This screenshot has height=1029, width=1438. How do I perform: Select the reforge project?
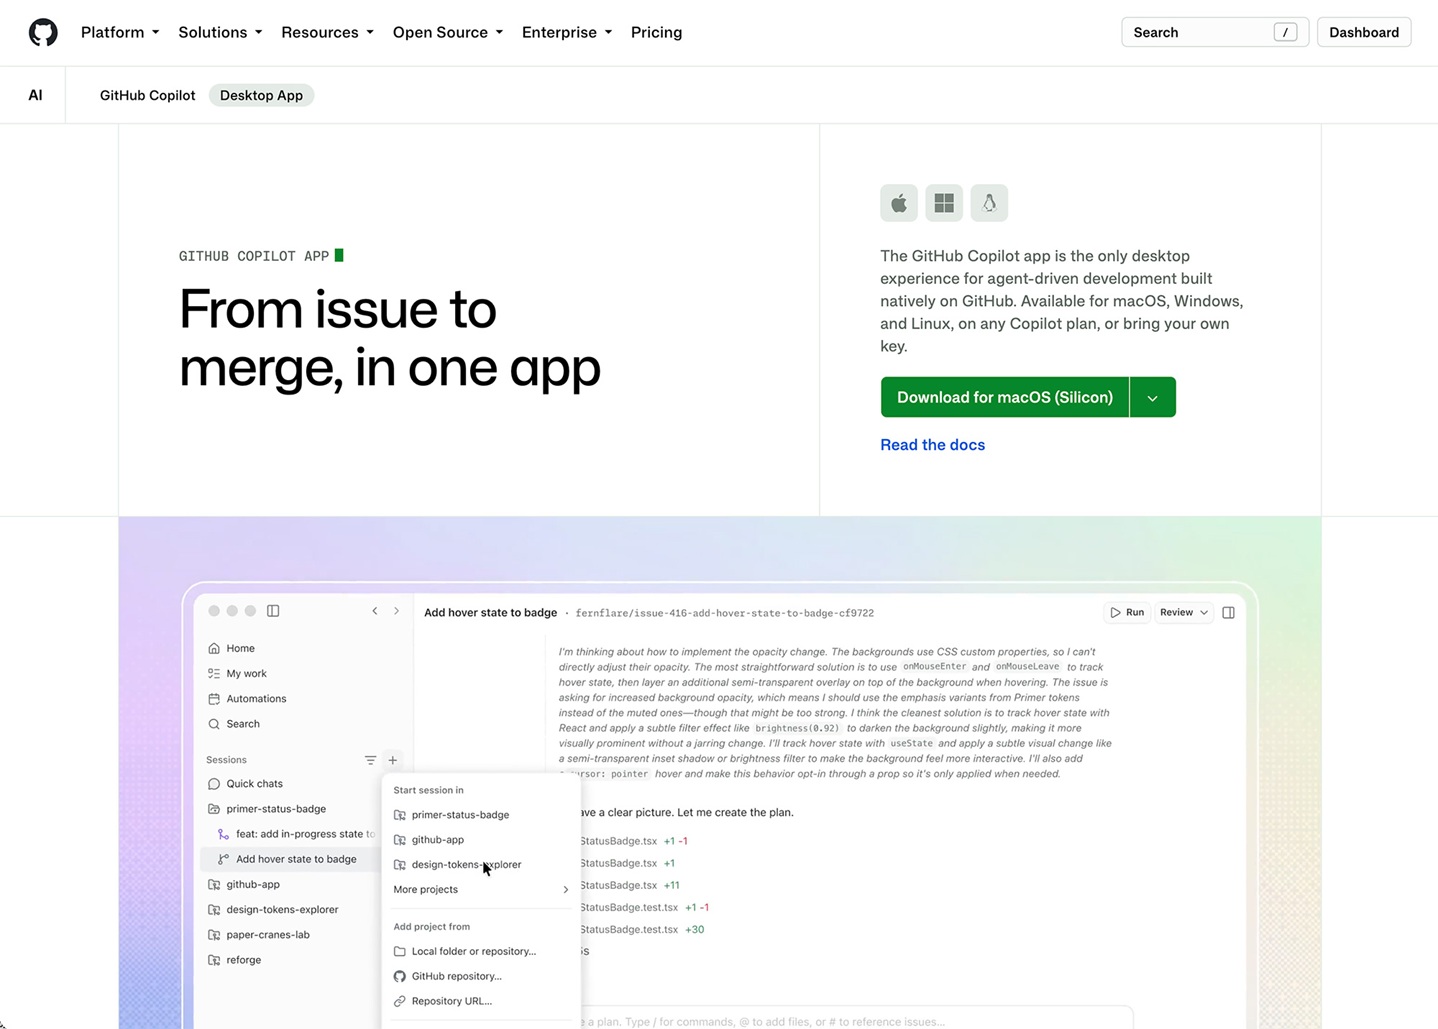[x=234, y=960]
